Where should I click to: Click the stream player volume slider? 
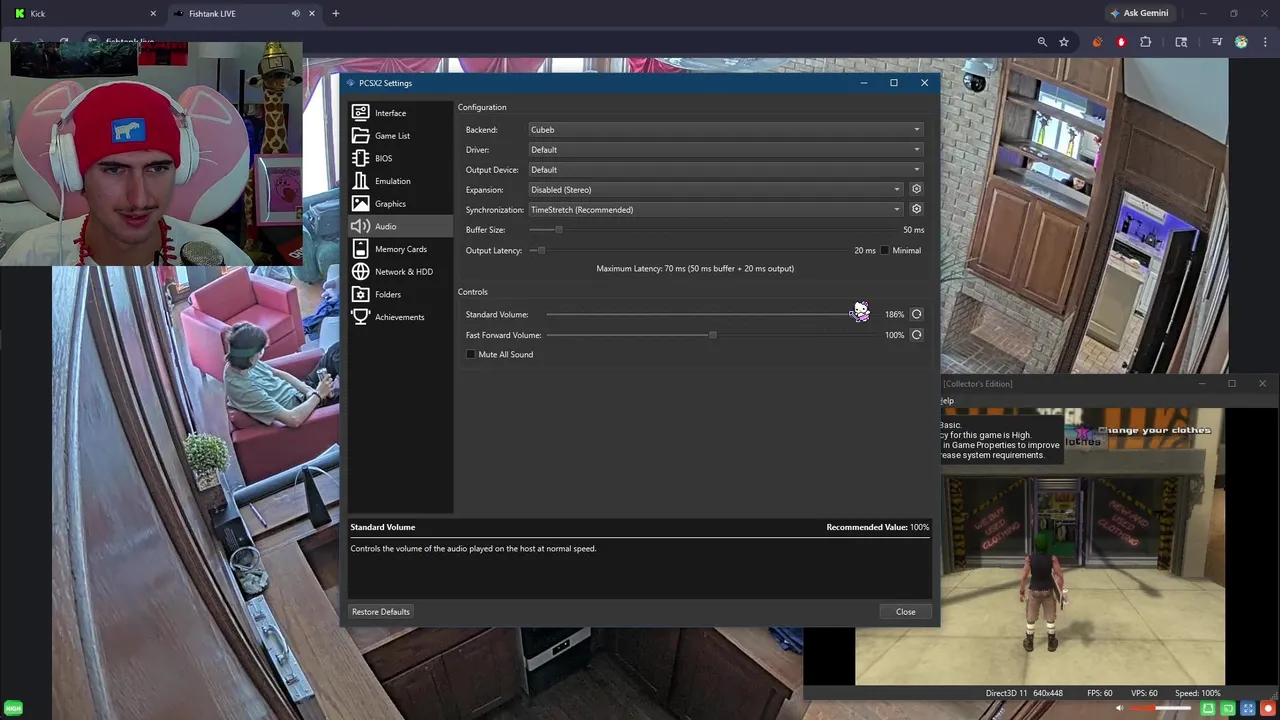(x=1160, y=708)
